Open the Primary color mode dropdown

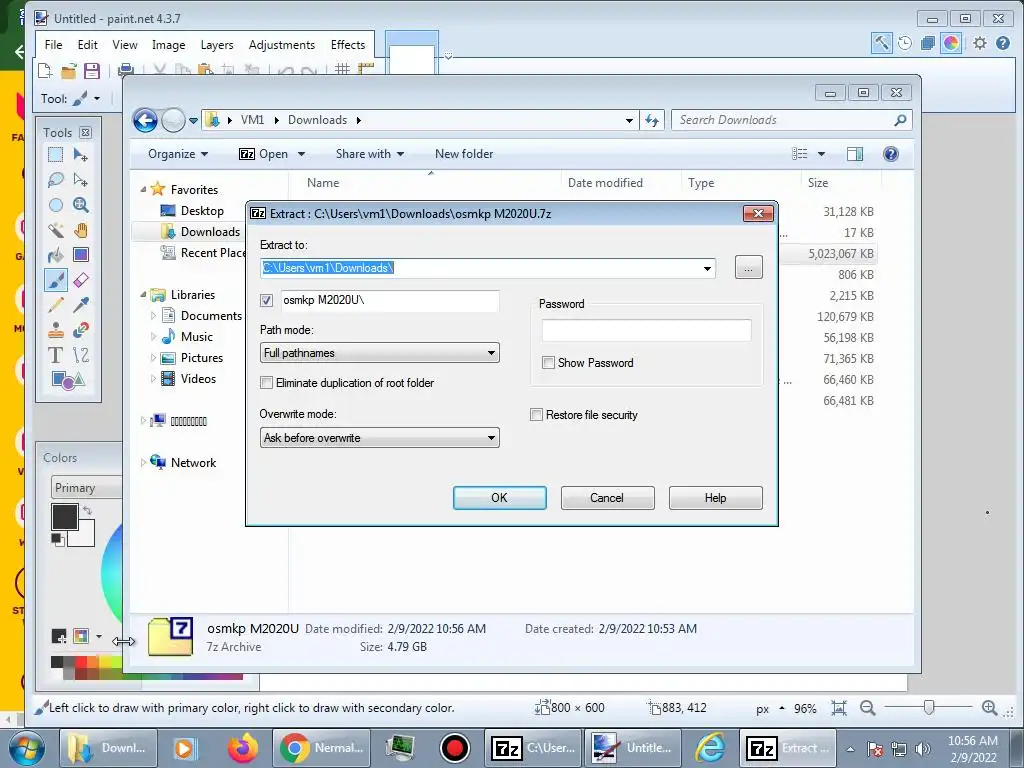(x=86, y=488)
